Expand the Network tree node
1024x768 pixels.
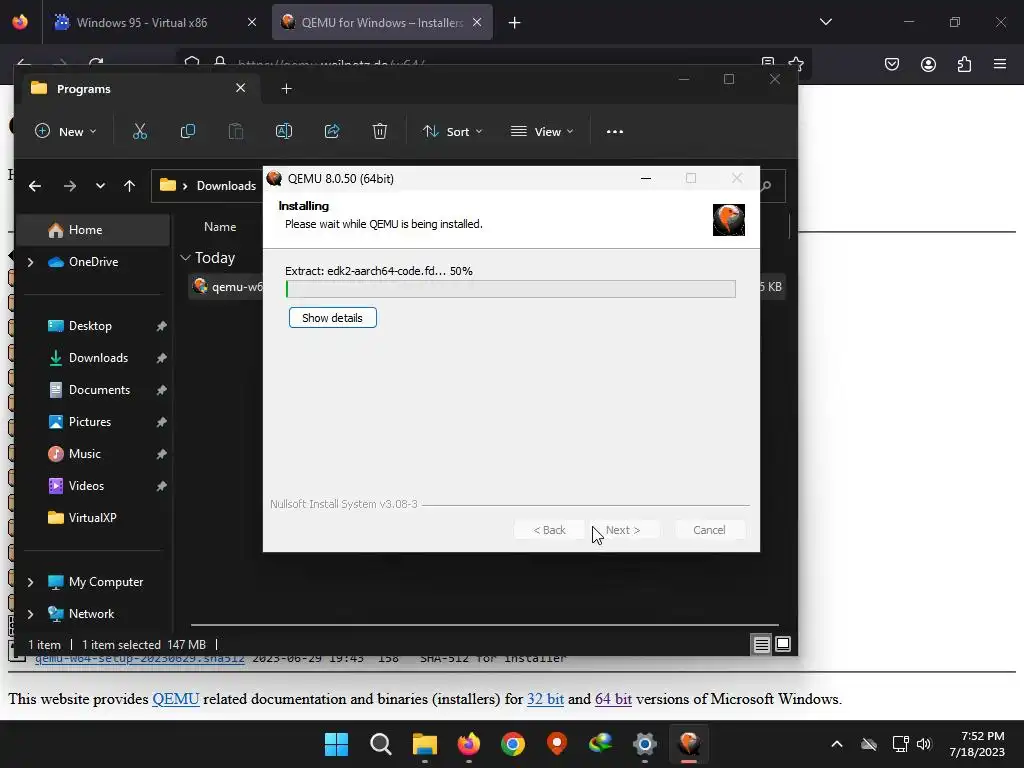point(30,614)
